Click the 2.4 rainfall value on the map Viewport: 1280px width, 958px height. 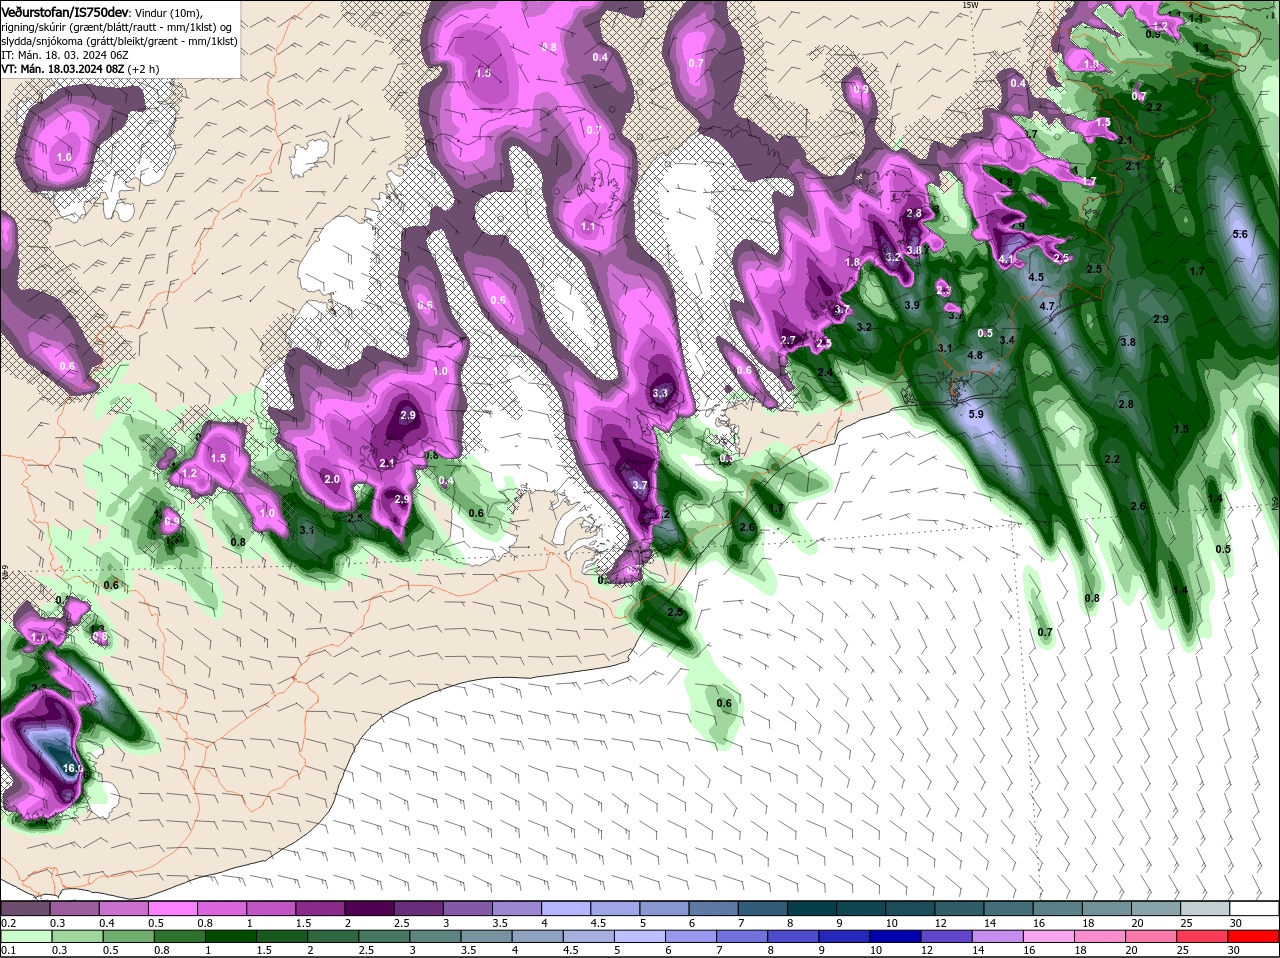[x=825, y=372]
